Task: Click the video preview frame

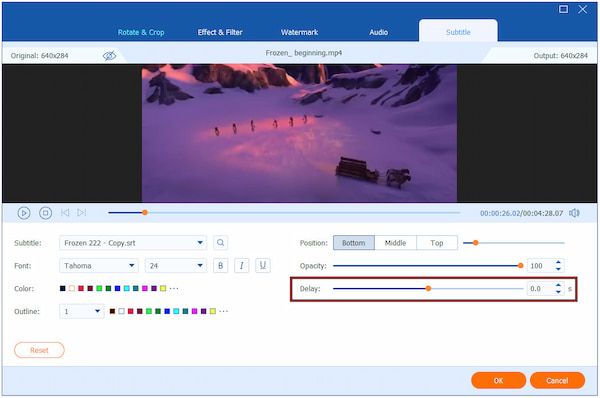Action: (x=299, y=133)
